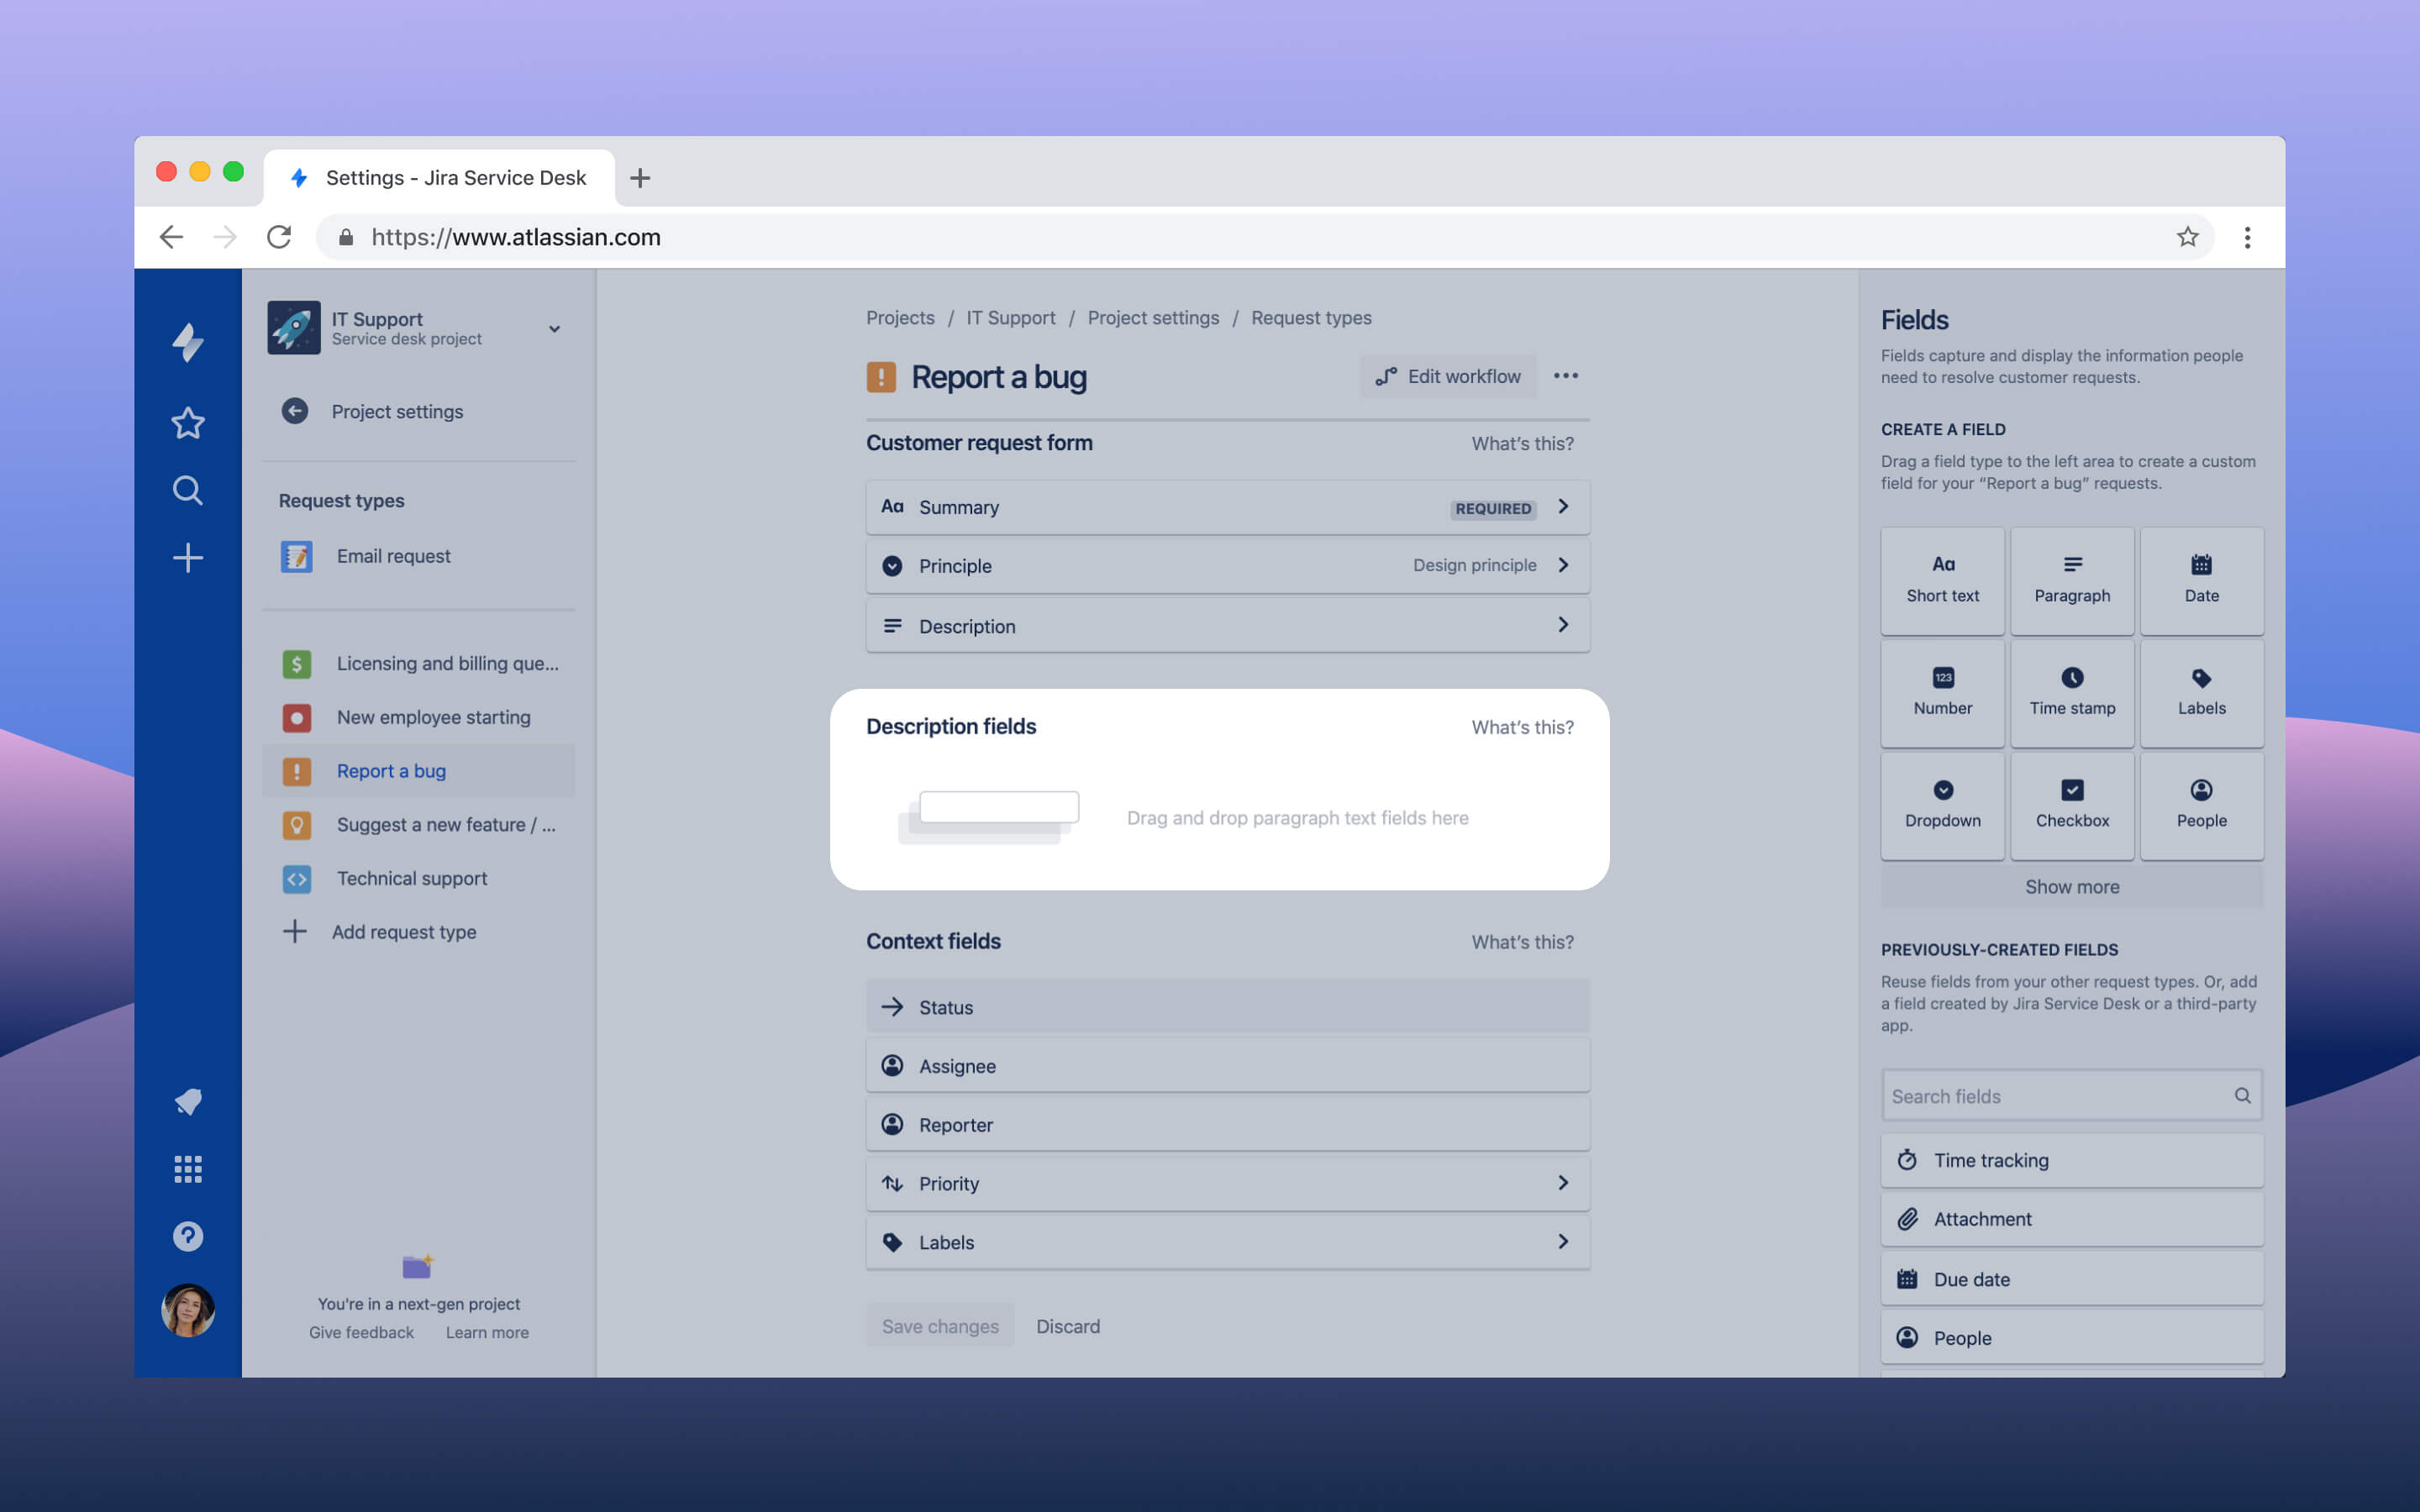Click the Edit workflow button
2420x1512 pixels.
(1448, 376)
